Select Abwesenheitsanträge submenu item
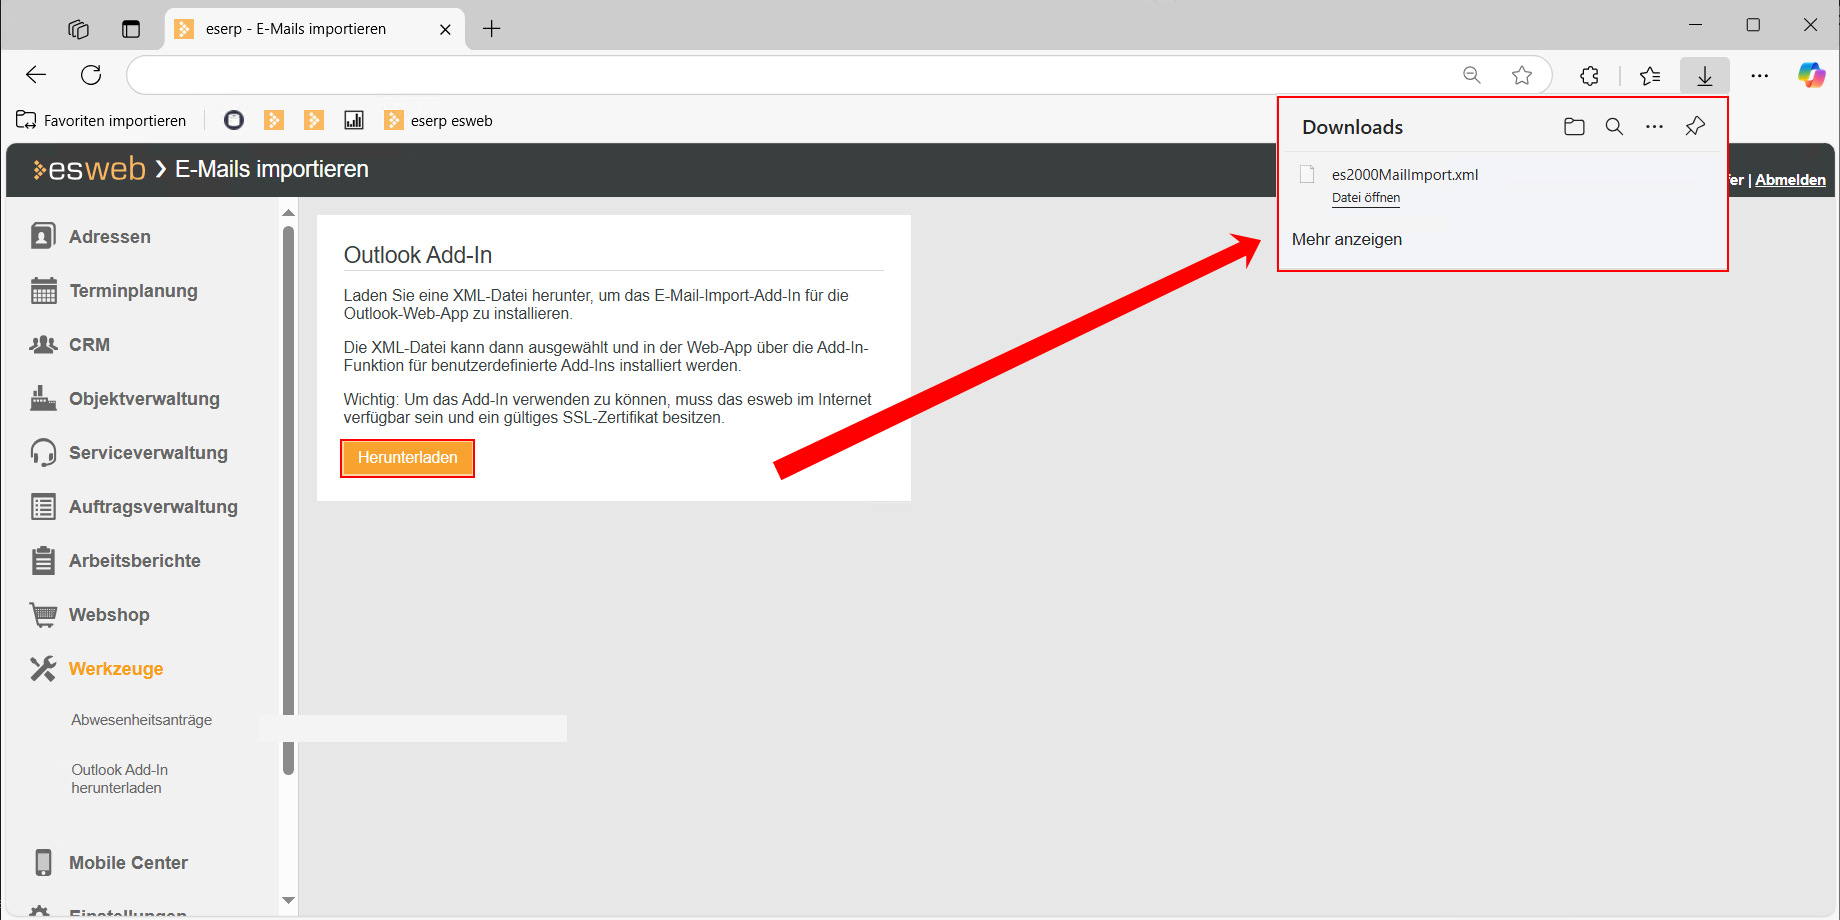Image resolution: width=1840 pixels, height=920 pixels. pos(141,720)
